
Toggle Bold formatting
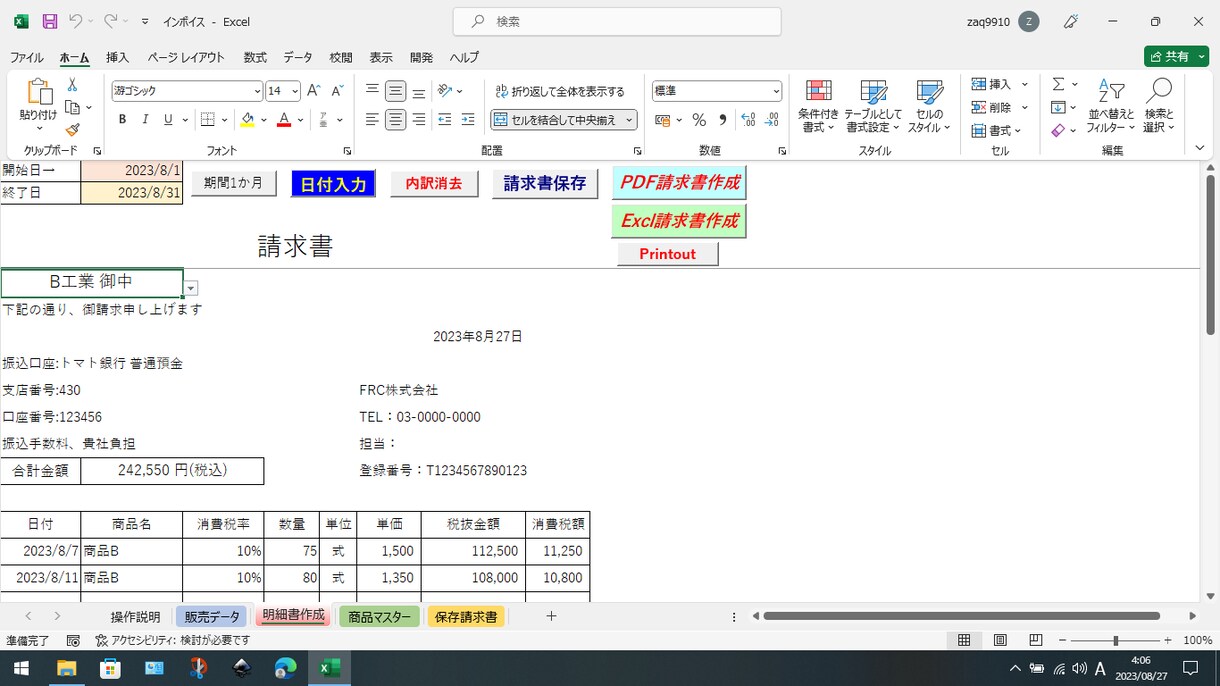tap(122, 120)
